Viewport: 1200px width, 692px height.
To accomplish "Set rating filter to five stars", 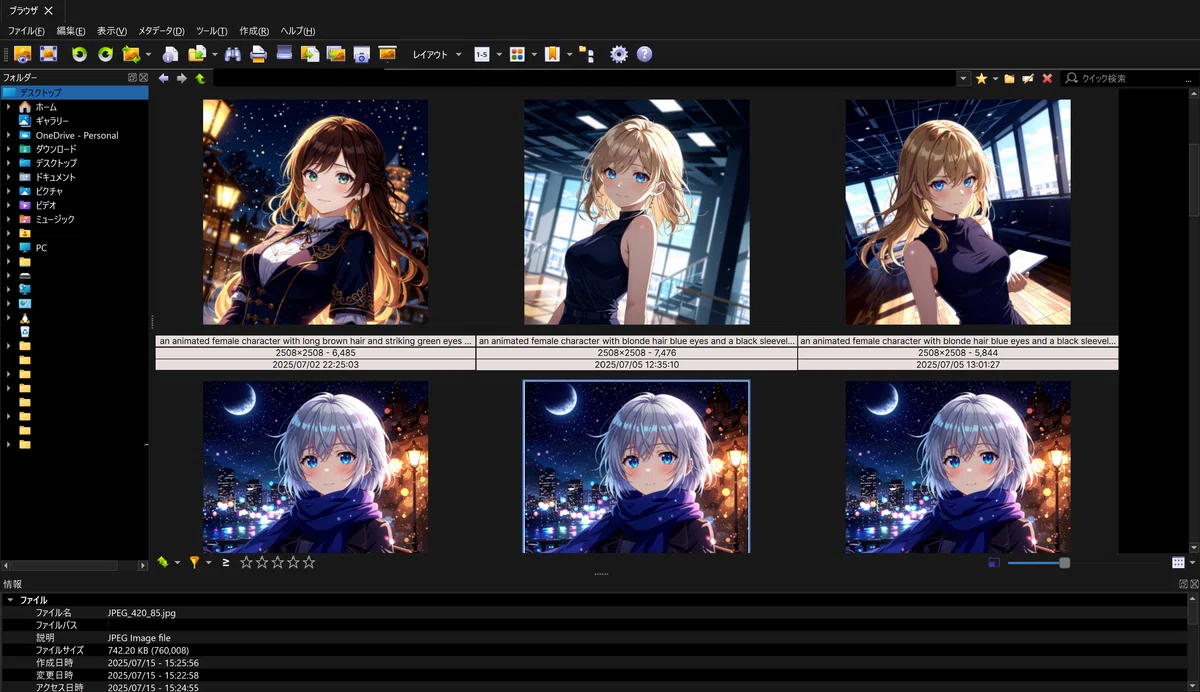I will 309,562.
